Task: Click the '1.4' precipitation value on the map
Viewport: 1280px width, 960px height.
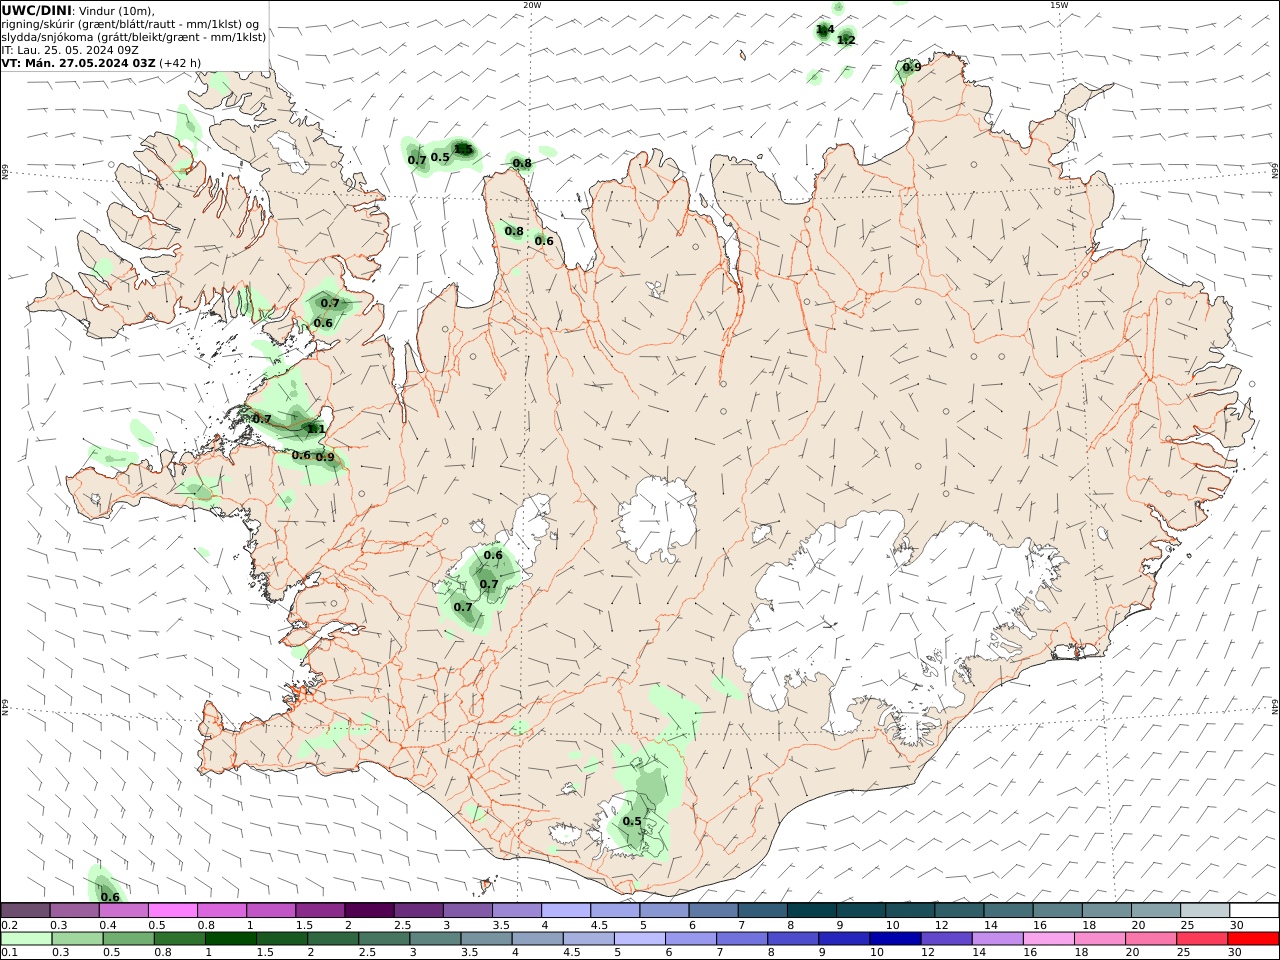Action: click(x=825, y=30)
